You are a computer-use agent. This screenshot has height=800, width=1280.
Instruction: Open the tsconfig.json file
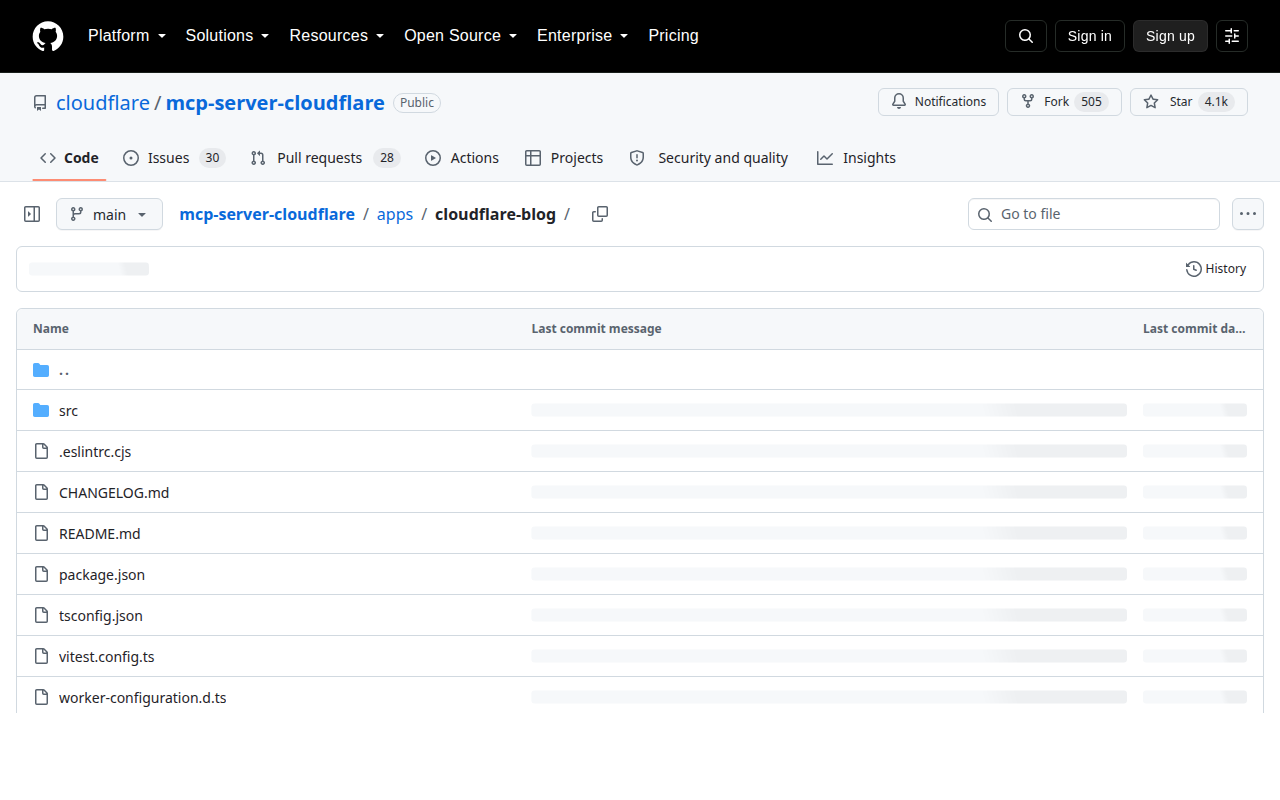pyautogui.click(x=101, y=616)
